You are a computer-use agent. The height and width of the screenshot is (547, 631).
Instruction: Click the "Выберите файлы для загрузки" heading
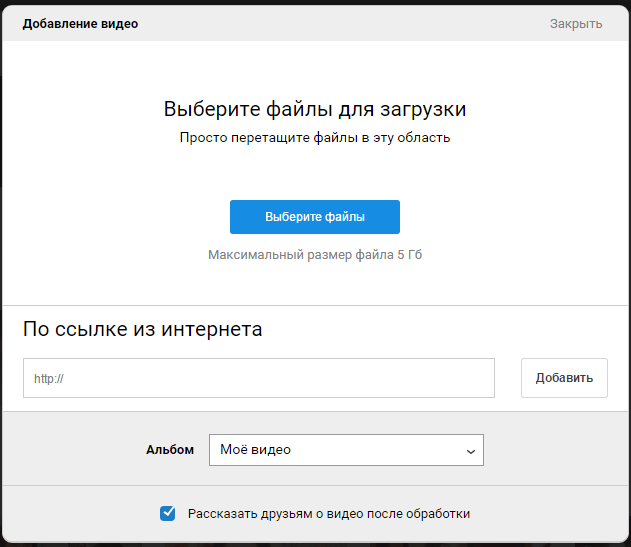point(315,109)
